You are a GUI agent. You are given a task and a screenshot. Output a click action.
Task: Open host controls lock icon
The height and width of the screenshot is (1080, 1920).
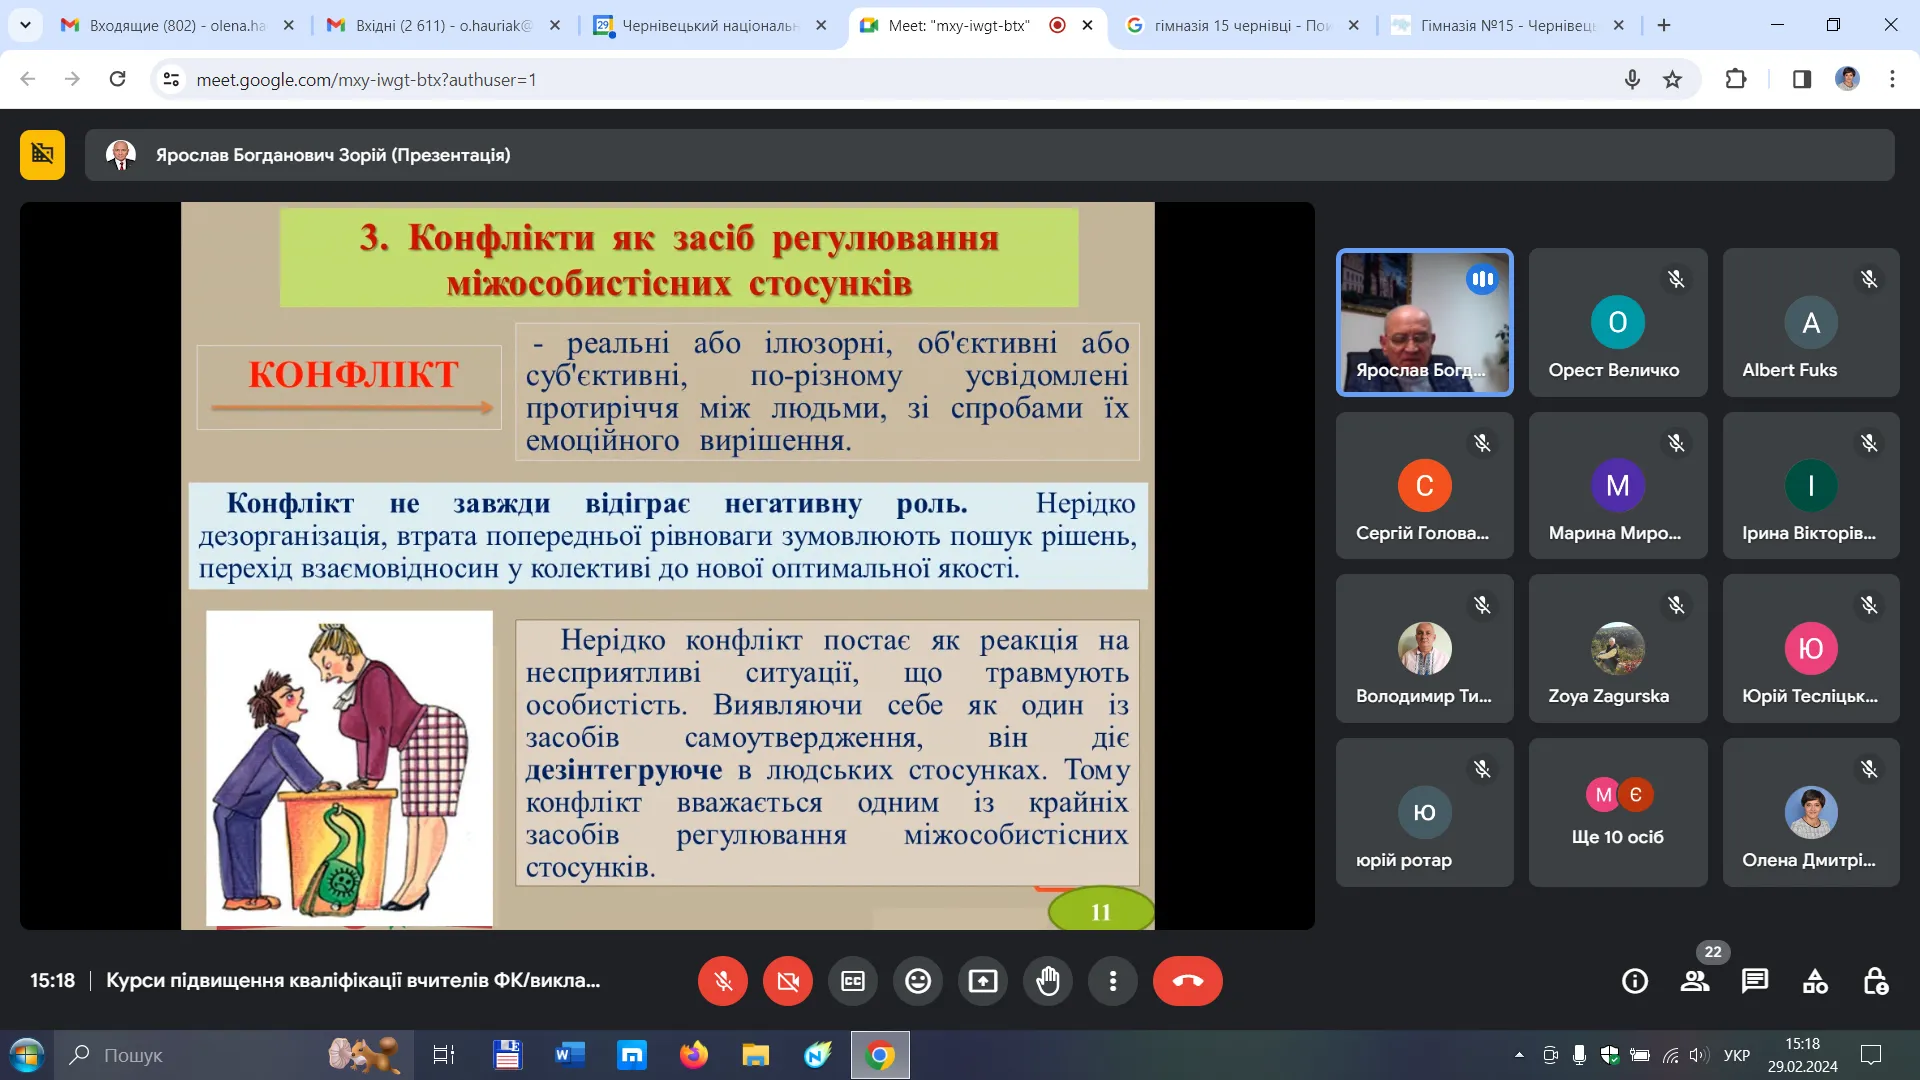point(1875,981)
